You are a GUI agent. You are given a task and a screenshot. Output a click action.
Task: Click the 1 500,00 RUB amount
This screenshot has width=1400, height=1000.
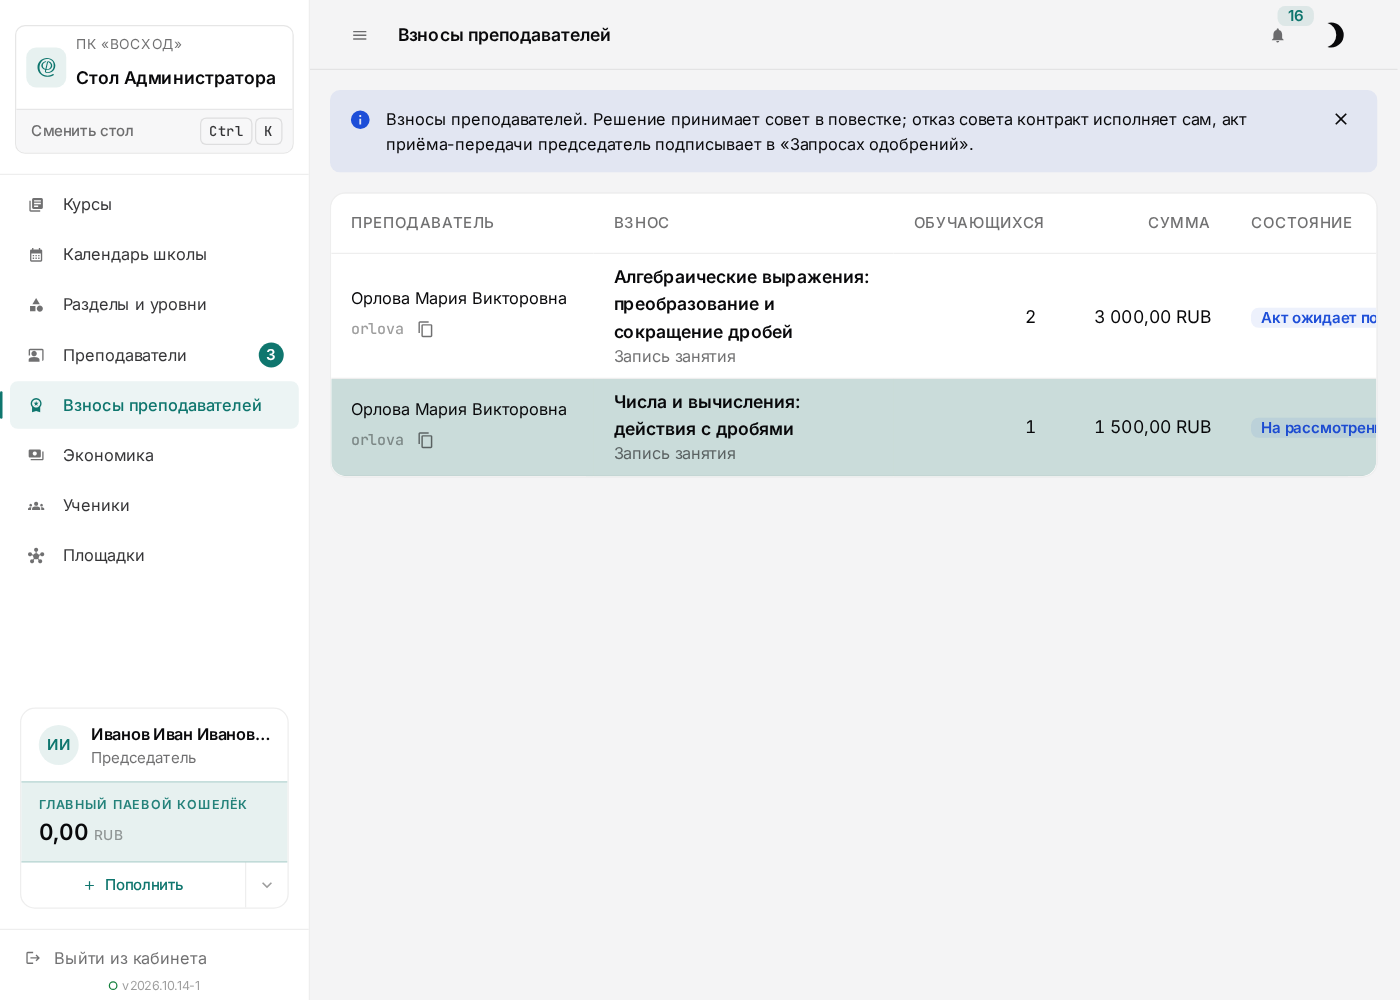click(1152, 427)
